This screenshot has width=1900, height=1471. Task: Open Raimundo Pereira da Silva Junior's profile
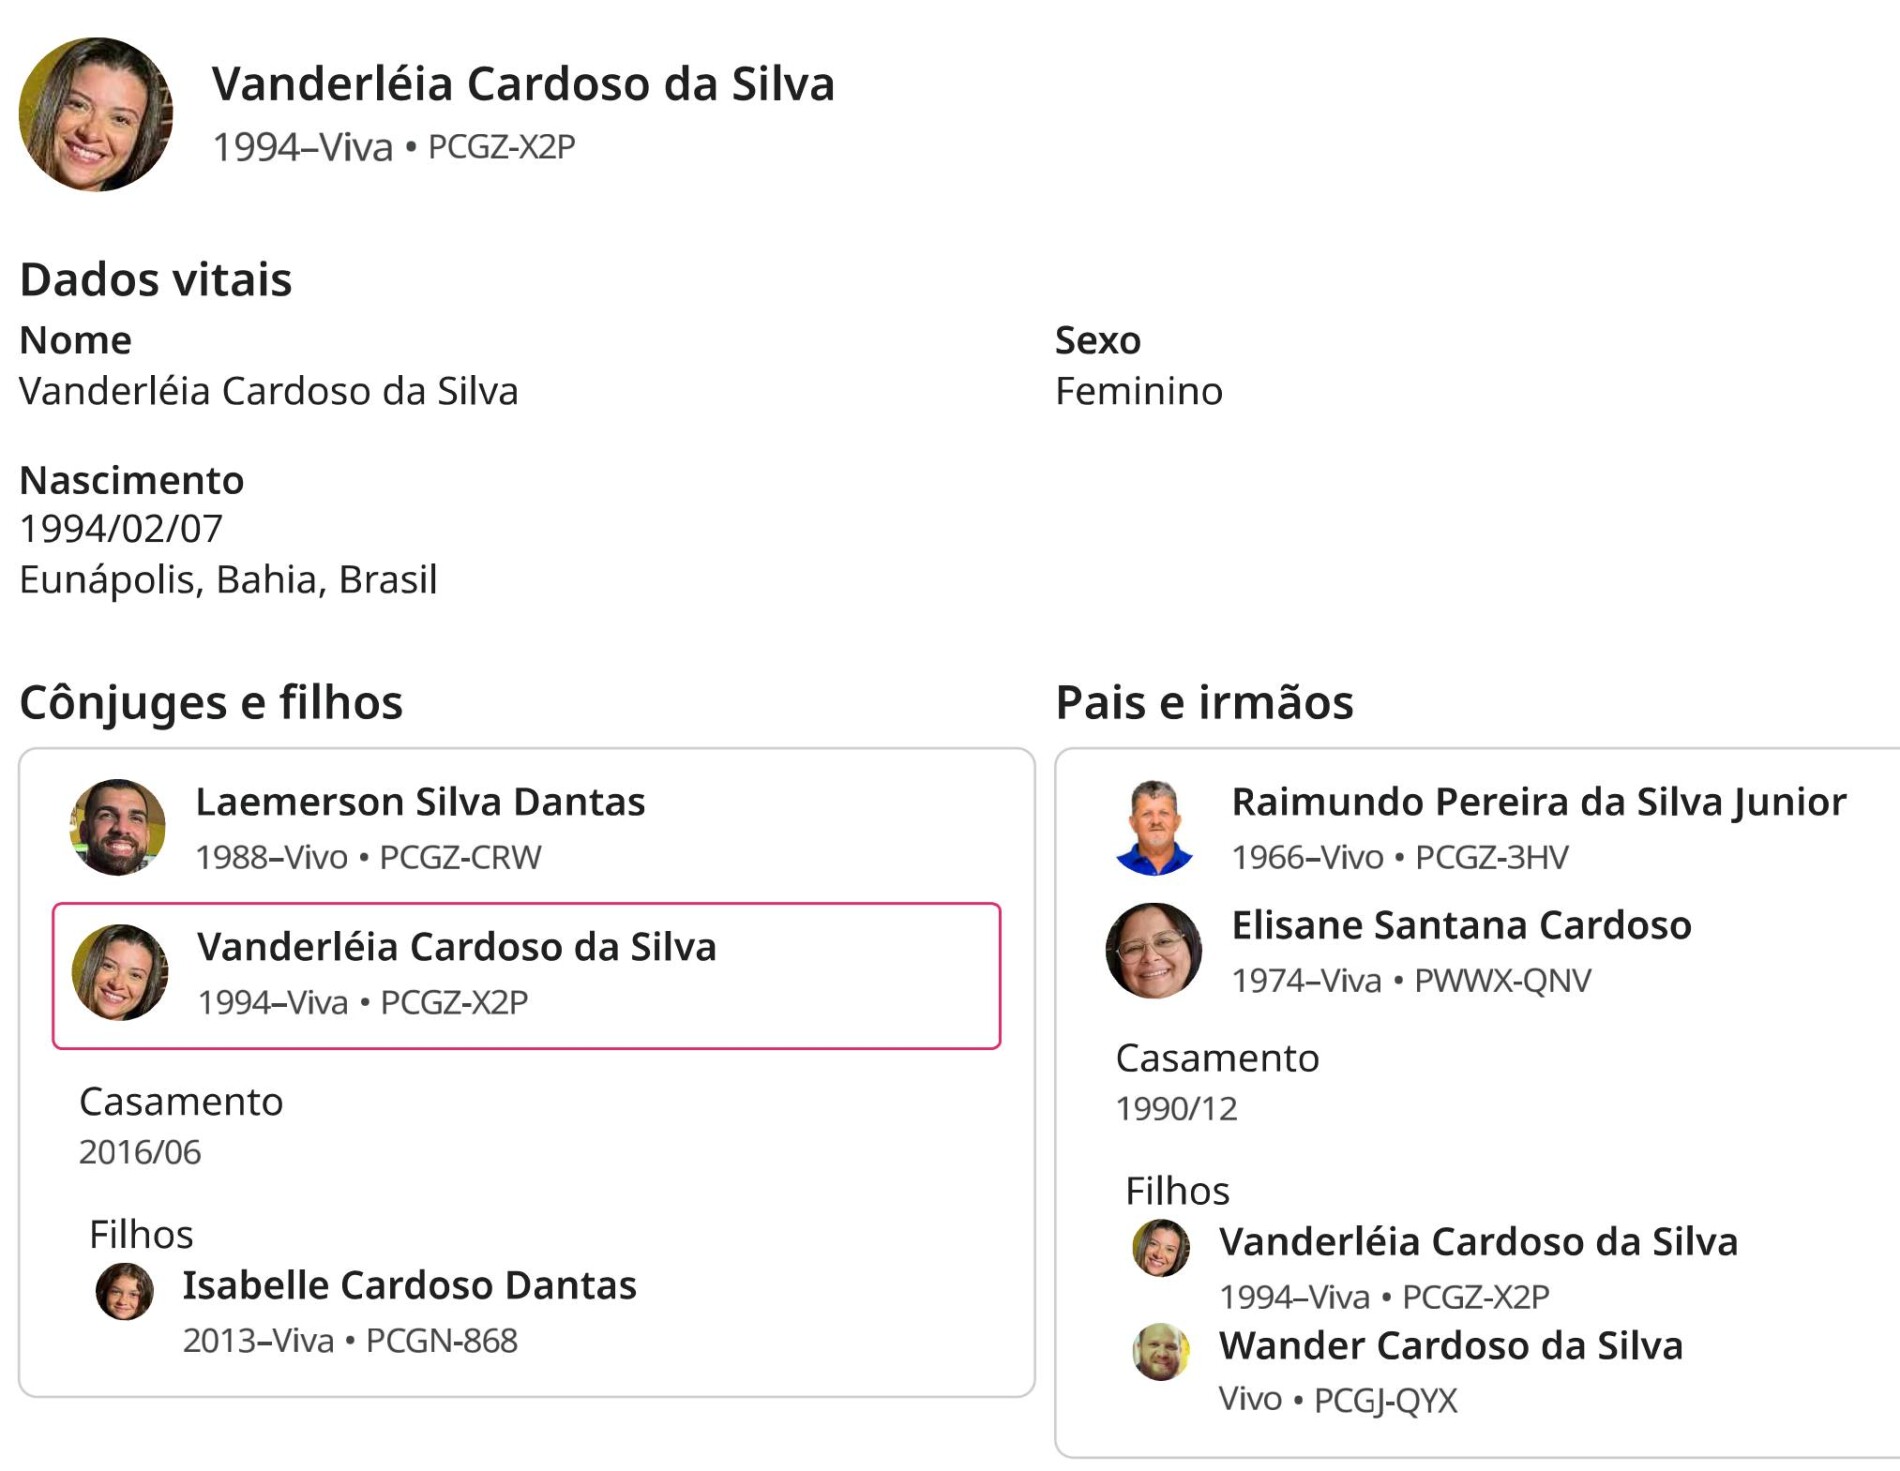click(x=1538, y=802)
